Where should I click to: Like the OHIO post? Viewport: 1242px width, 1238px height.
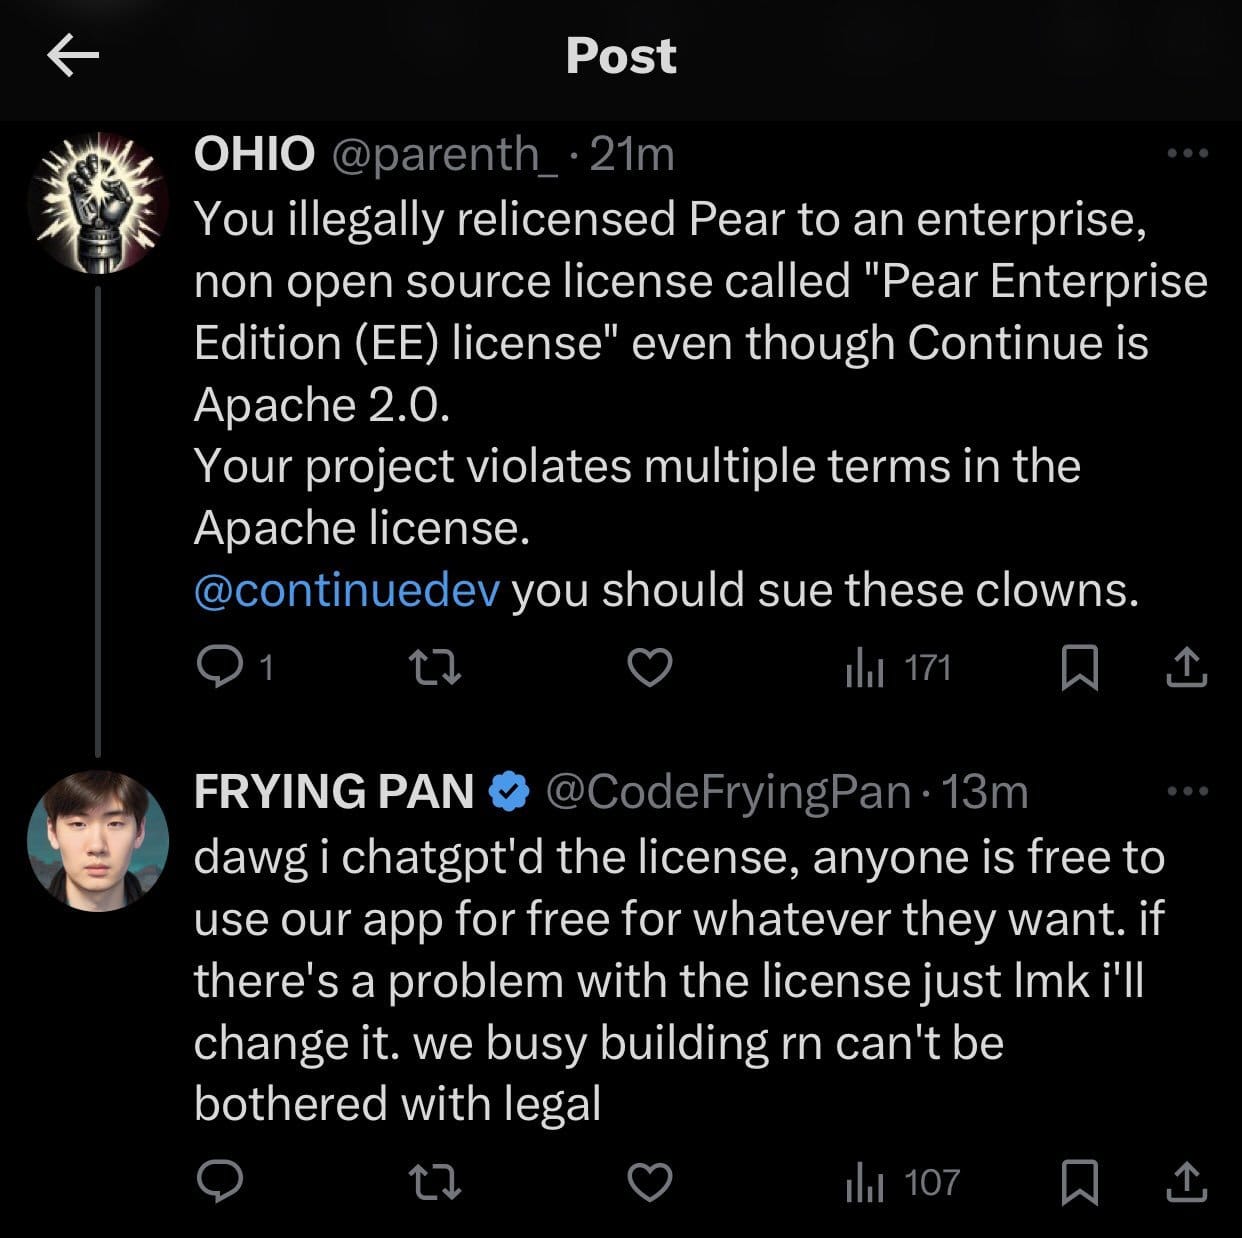pos(649,667)
